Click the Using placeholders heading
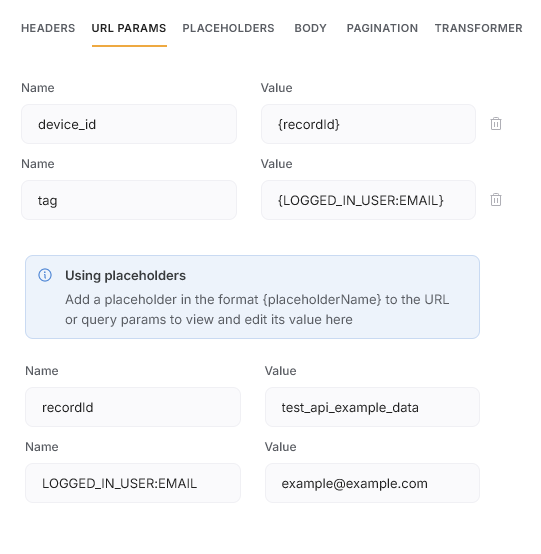The image size is (541, 554). coord(125,275)
